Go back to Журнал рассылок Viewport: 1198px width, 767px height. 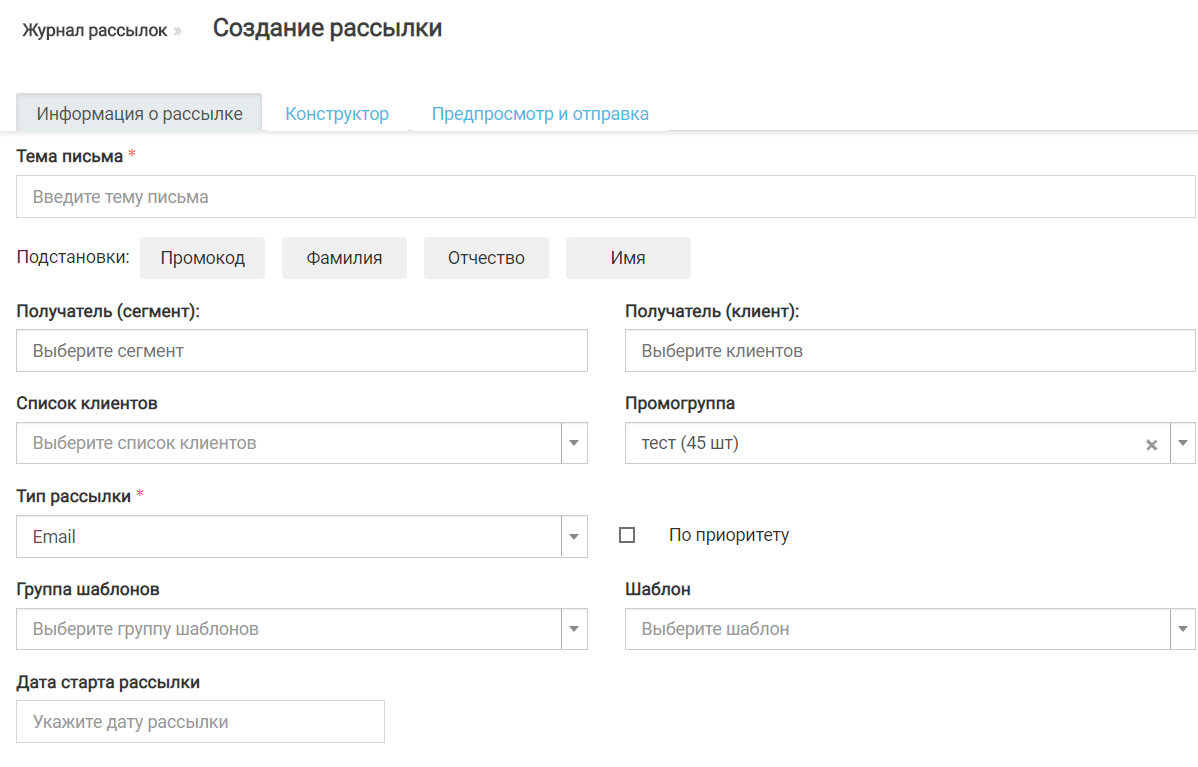pyautogui.click(x=95, y=30)
